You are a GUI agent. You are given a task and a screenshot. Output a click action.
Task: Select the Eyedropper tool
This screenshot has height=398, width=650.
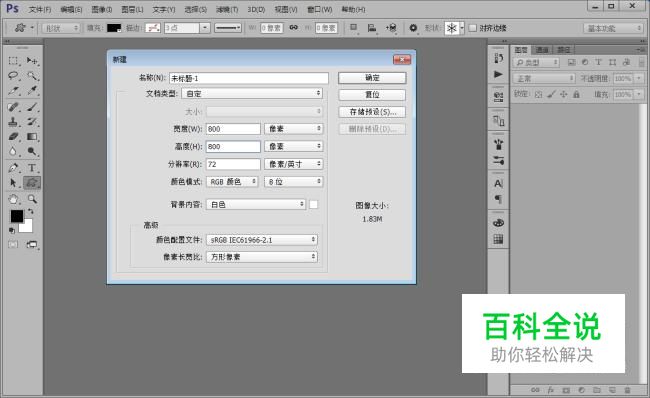[x=32, y=91]
